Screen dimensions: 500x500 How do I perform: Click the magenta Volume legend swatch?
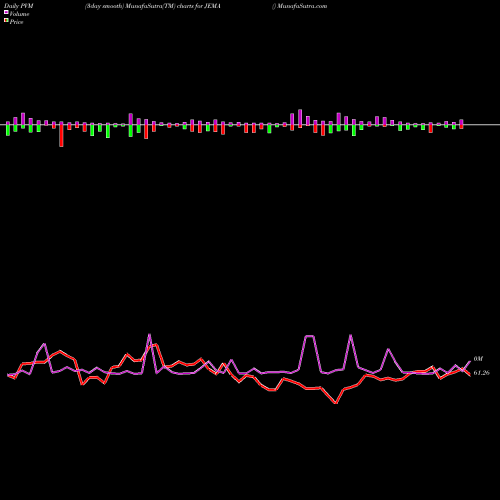(x=6, y=12)
